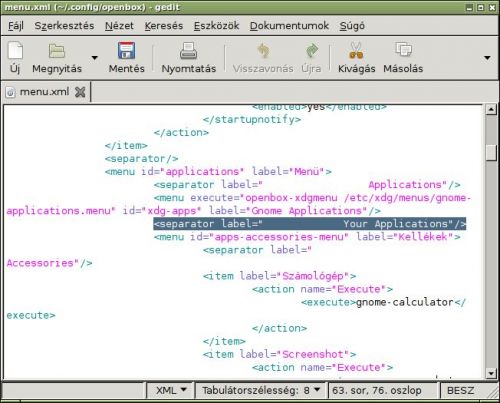Expand the Megnyitás recent files arrow

tap(95, 58)
